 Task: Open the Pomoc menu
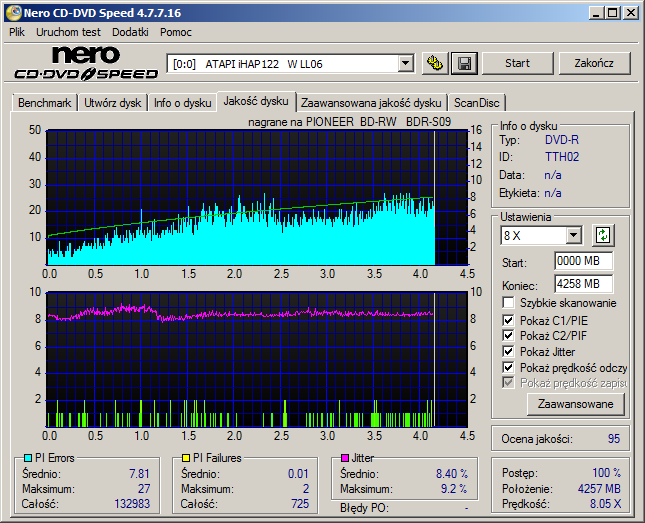click(x=176, y=32)
